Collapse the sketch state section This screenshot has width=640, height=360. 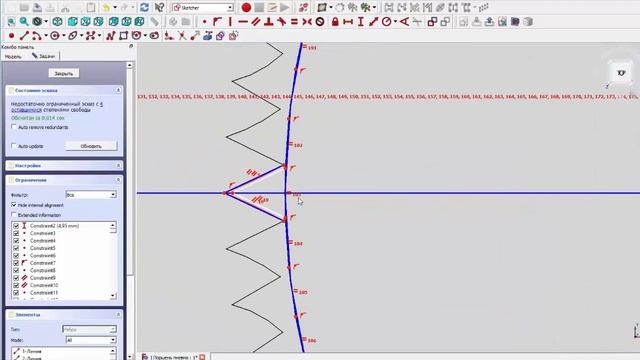[118, 90]
